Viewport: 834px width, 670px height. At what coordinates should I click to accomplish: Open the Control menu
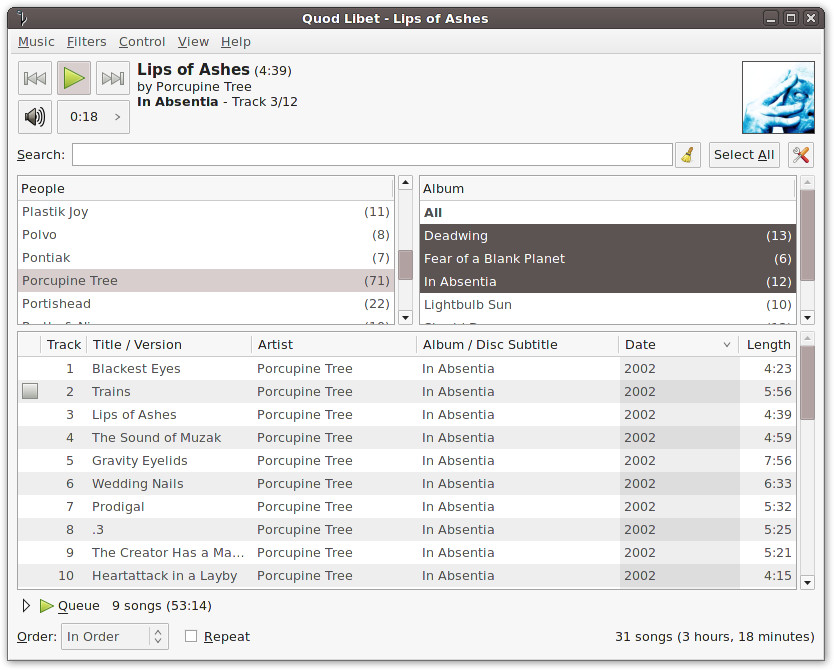pyautogui.click(x=142, y=41)
